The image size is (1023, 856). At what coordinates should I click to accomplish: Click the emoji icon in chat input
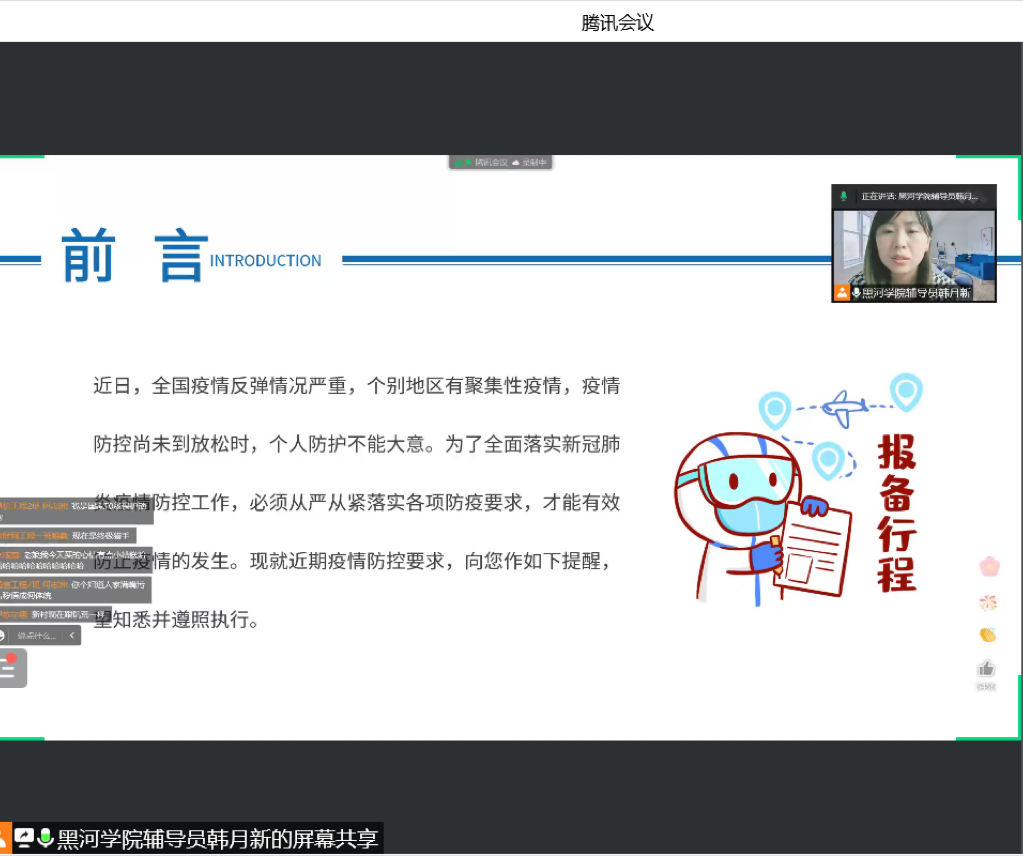(3, 635)
